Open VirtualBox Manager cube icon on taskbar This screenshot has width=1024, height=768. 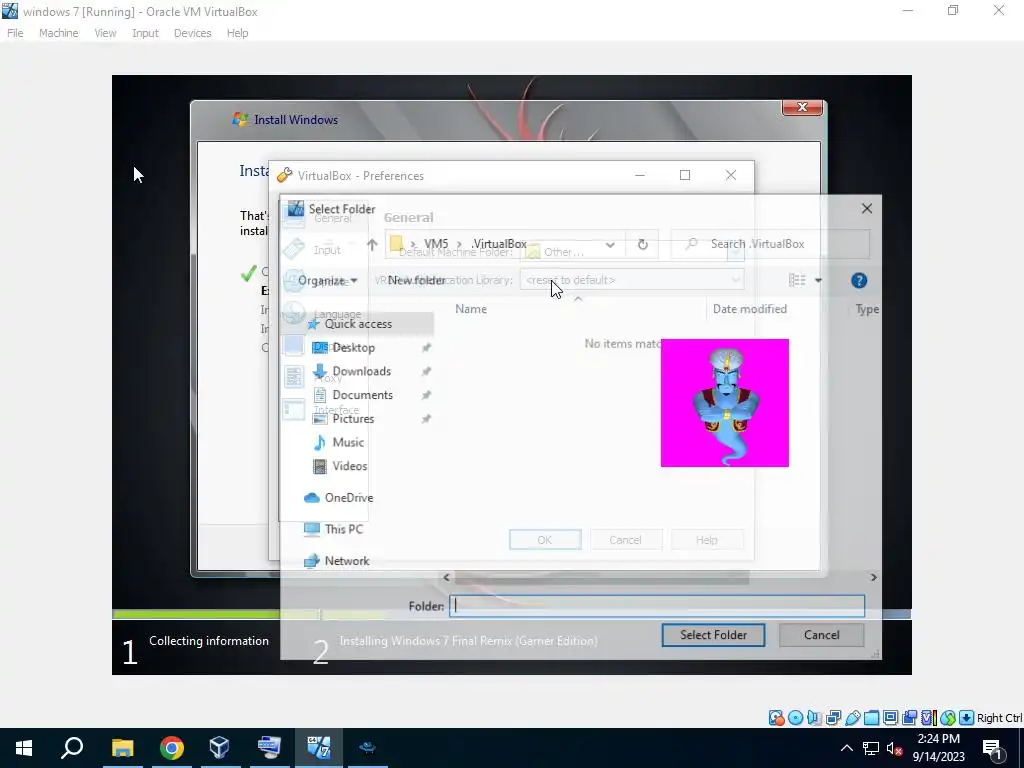[220, 748]
